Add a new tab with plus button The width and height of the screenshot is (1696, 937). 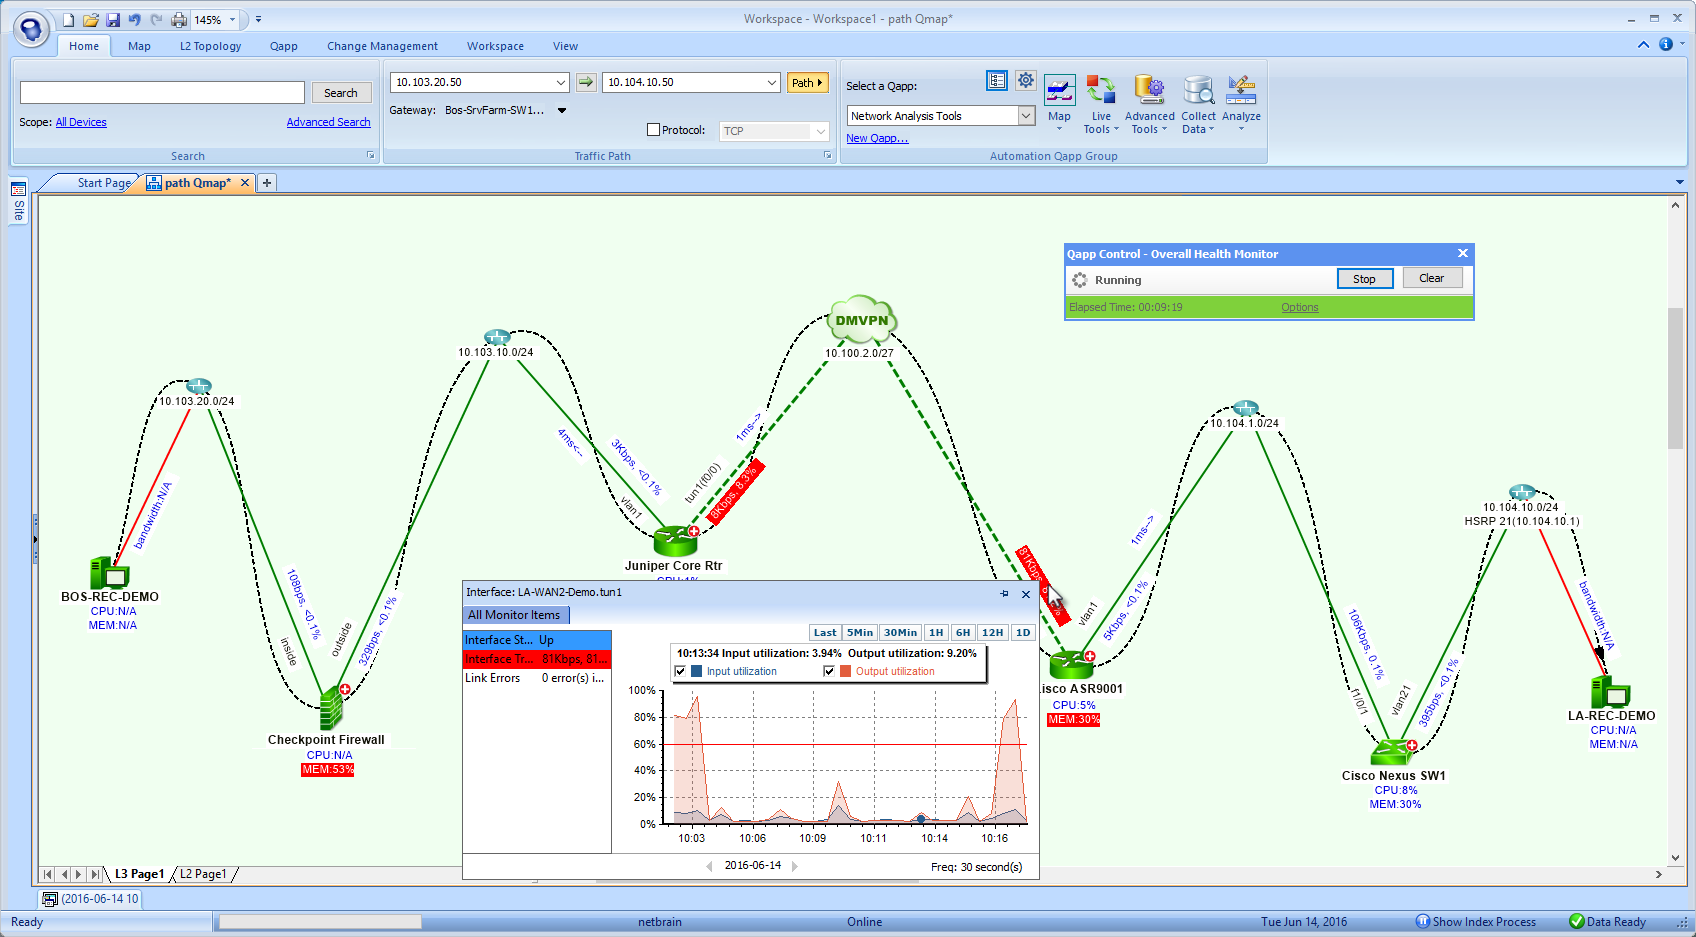click(267, 183)
